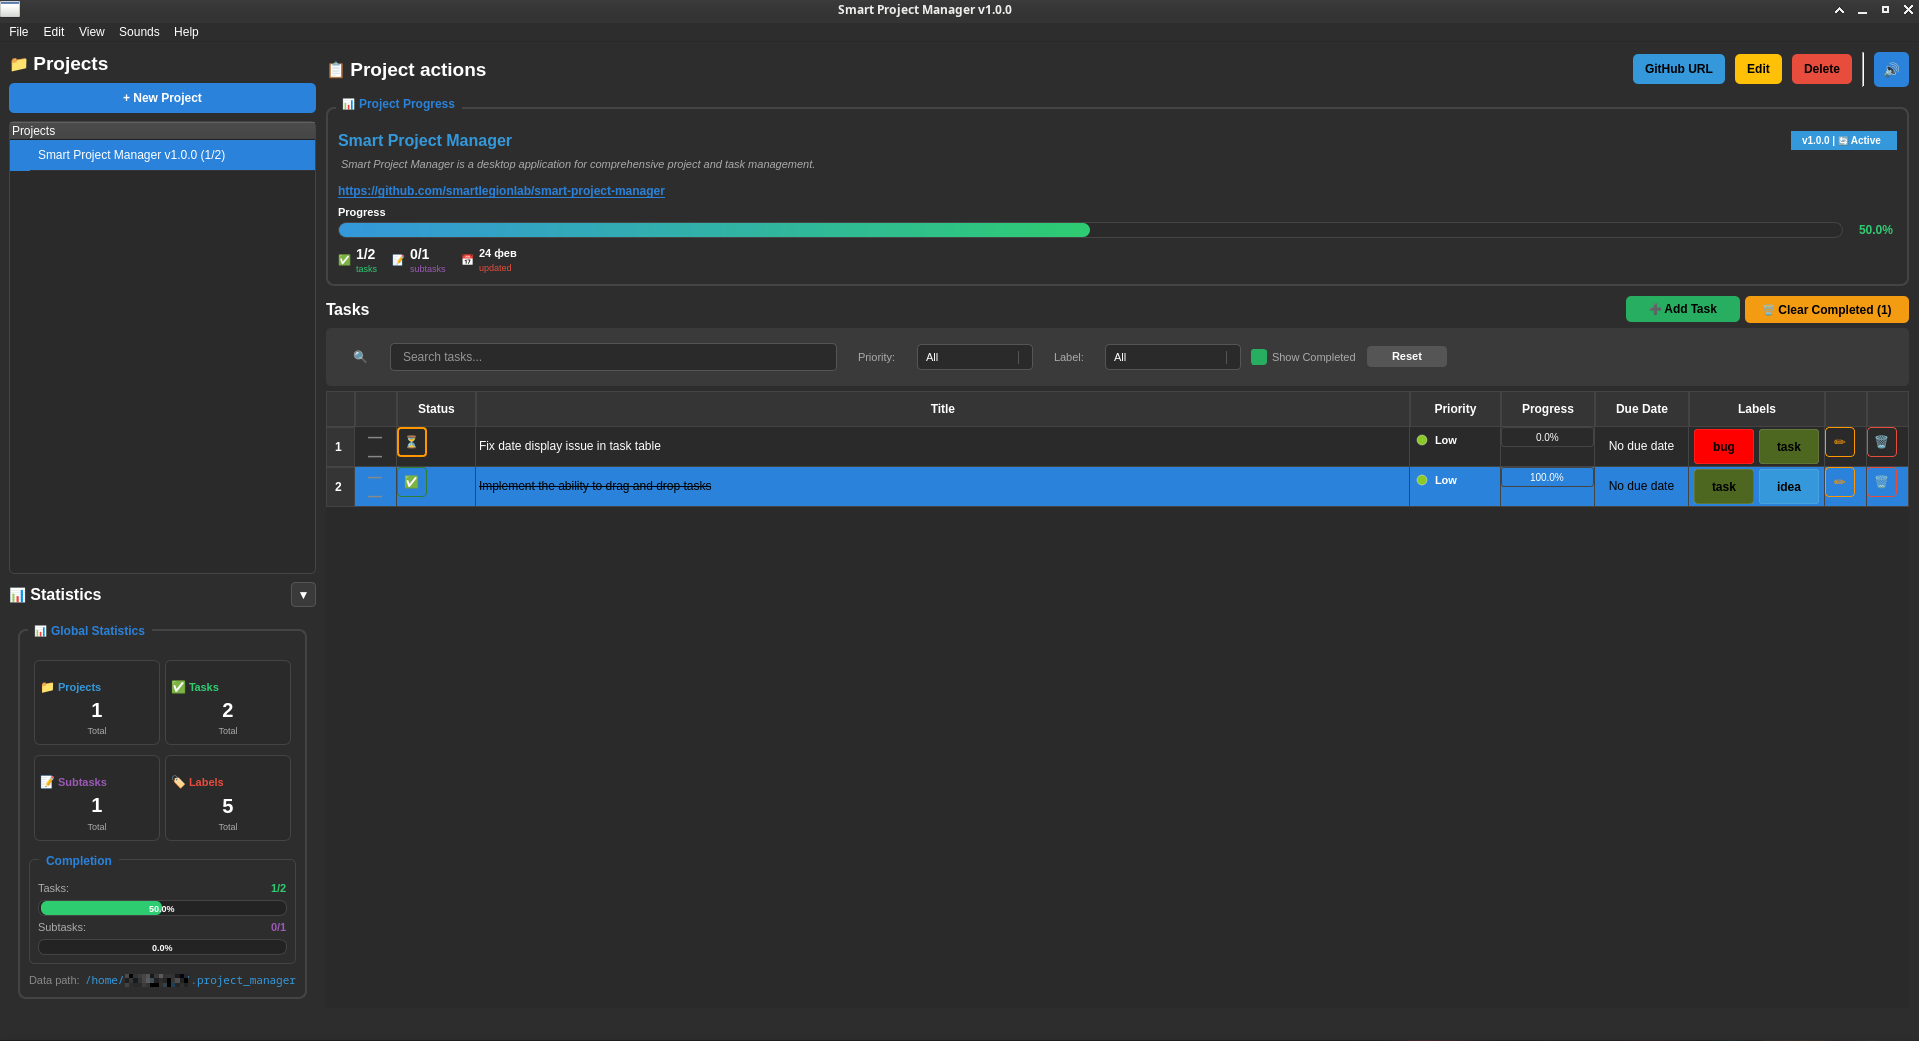Click the Tasks completion bar in Statistics

pos(162,908)
